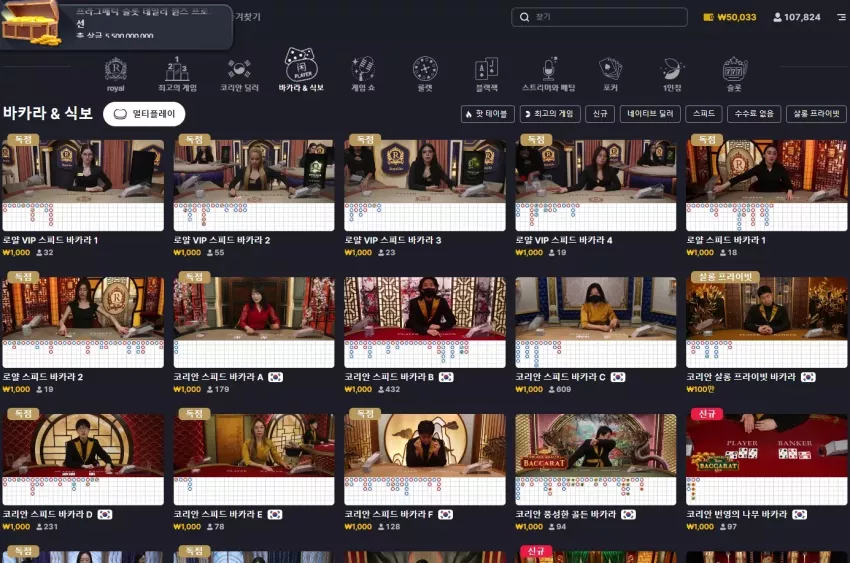Toggle the 수수료 없음 filter
This screenshot has width=850, height=563.
(x=754, y=114)
